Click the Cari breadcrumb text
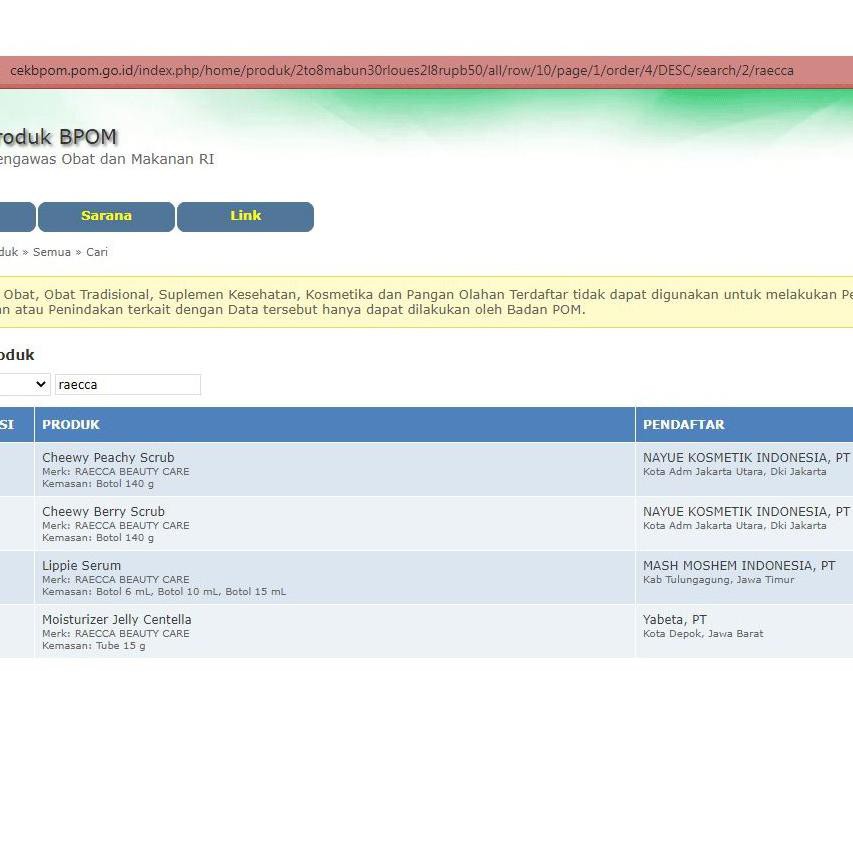Image resolution: width=853 pixels, height=853 pixels. (x=97, y=252)
